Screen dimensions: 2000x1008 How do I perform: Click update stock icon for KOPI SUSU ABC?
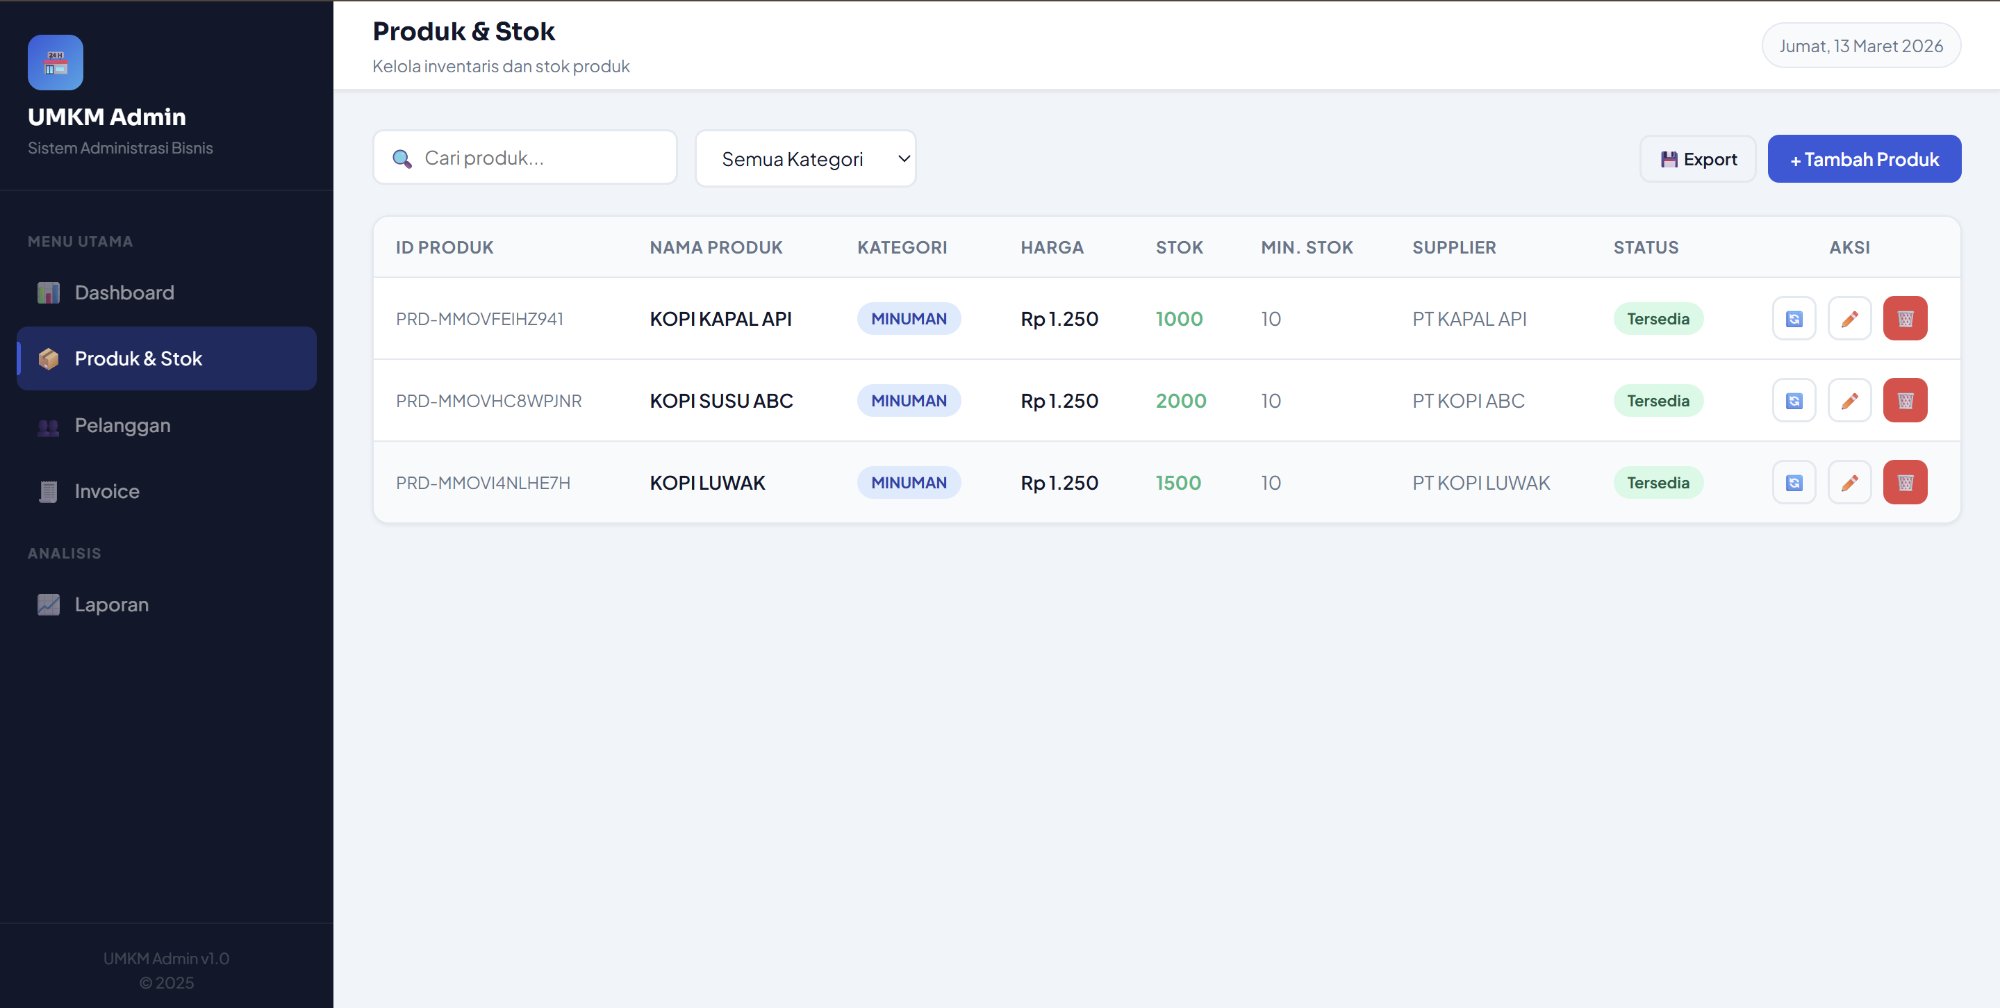point(1794,401)
